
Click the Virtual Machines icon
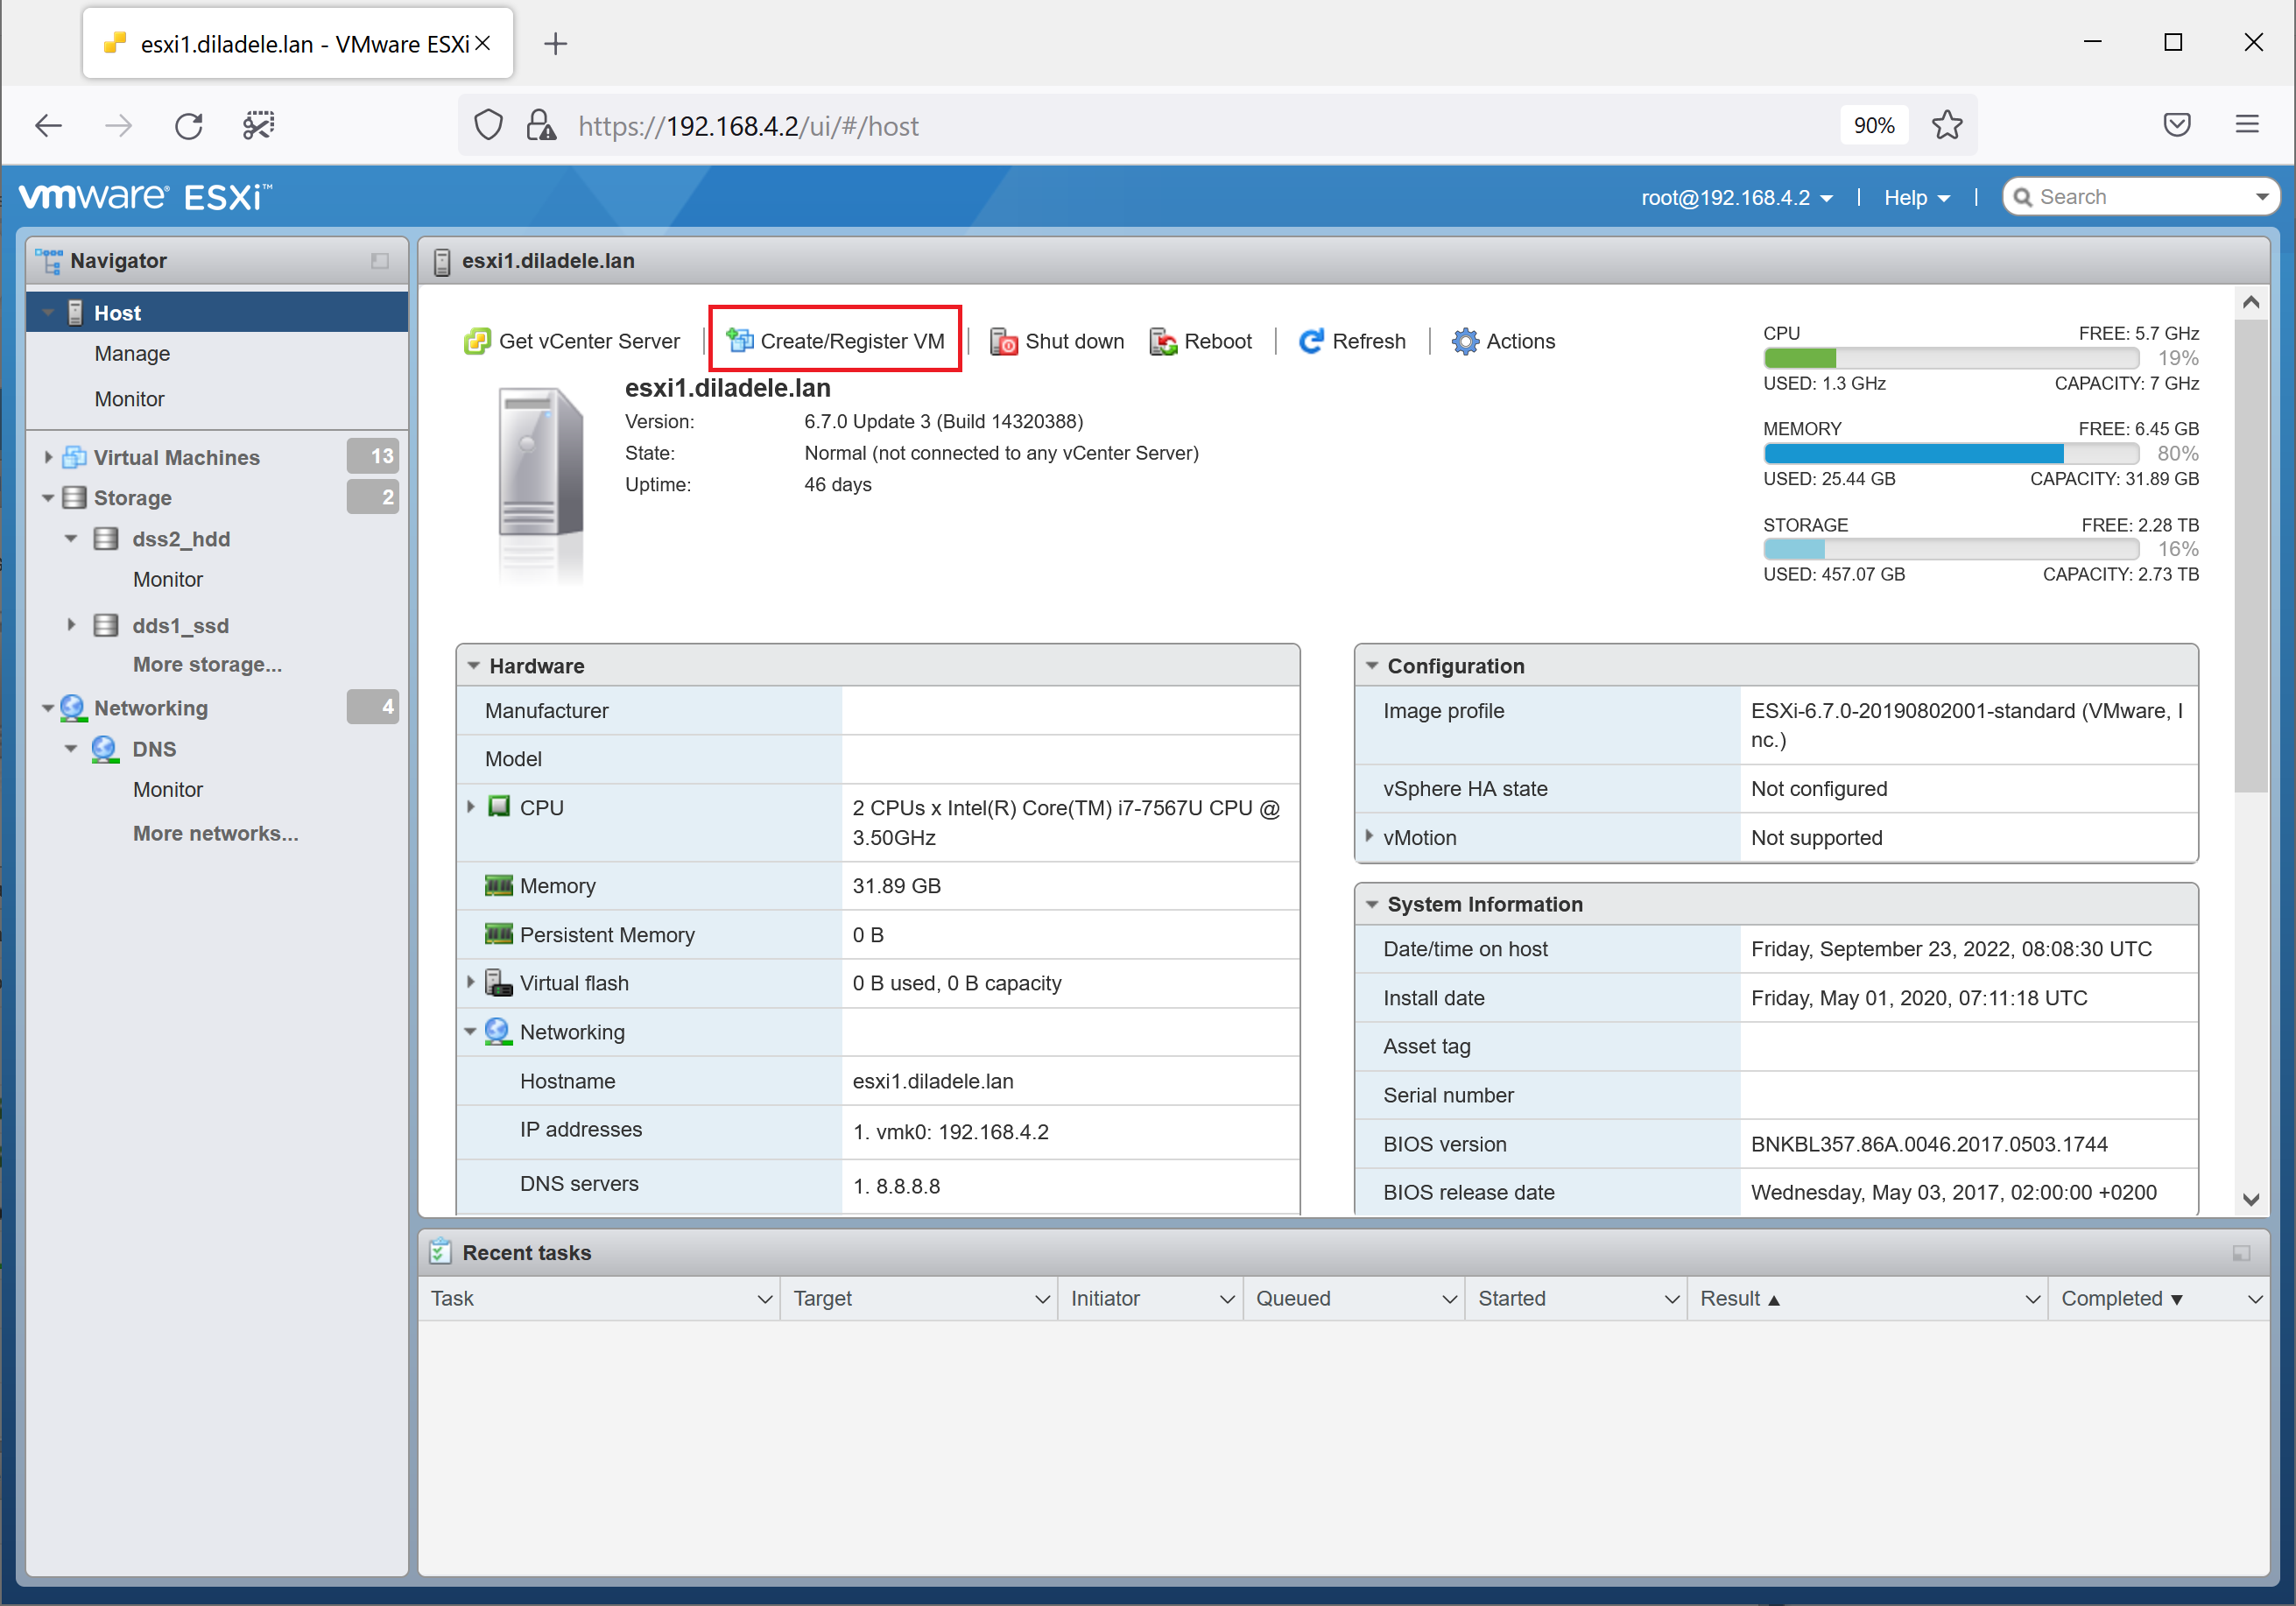click(74, 457)
